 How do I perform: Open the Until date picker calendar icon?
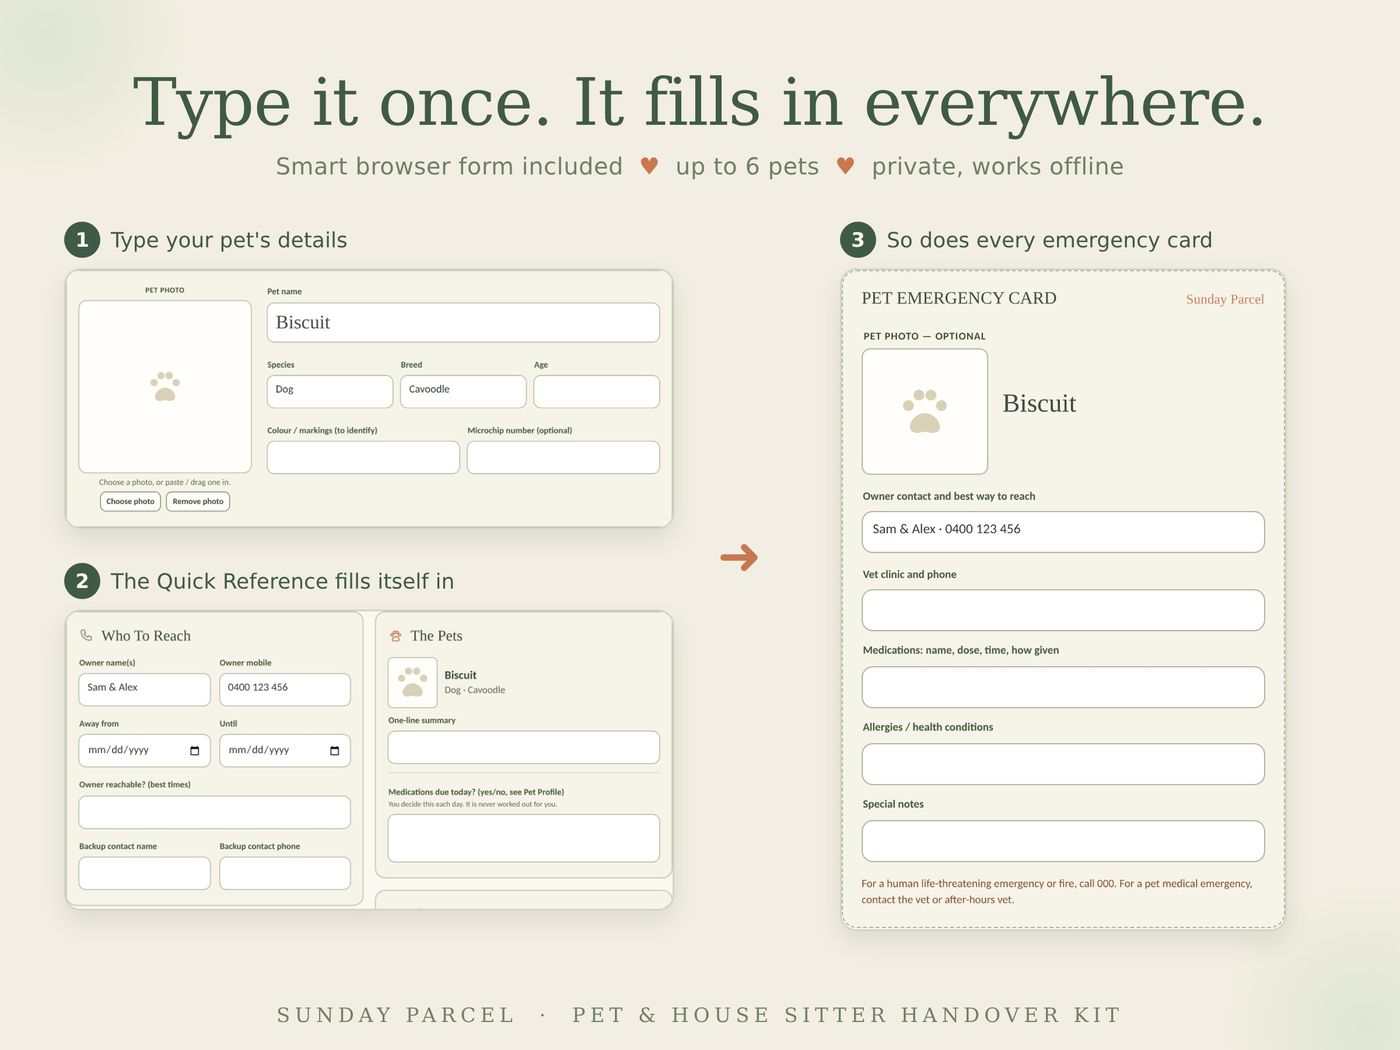pos(334,751)
